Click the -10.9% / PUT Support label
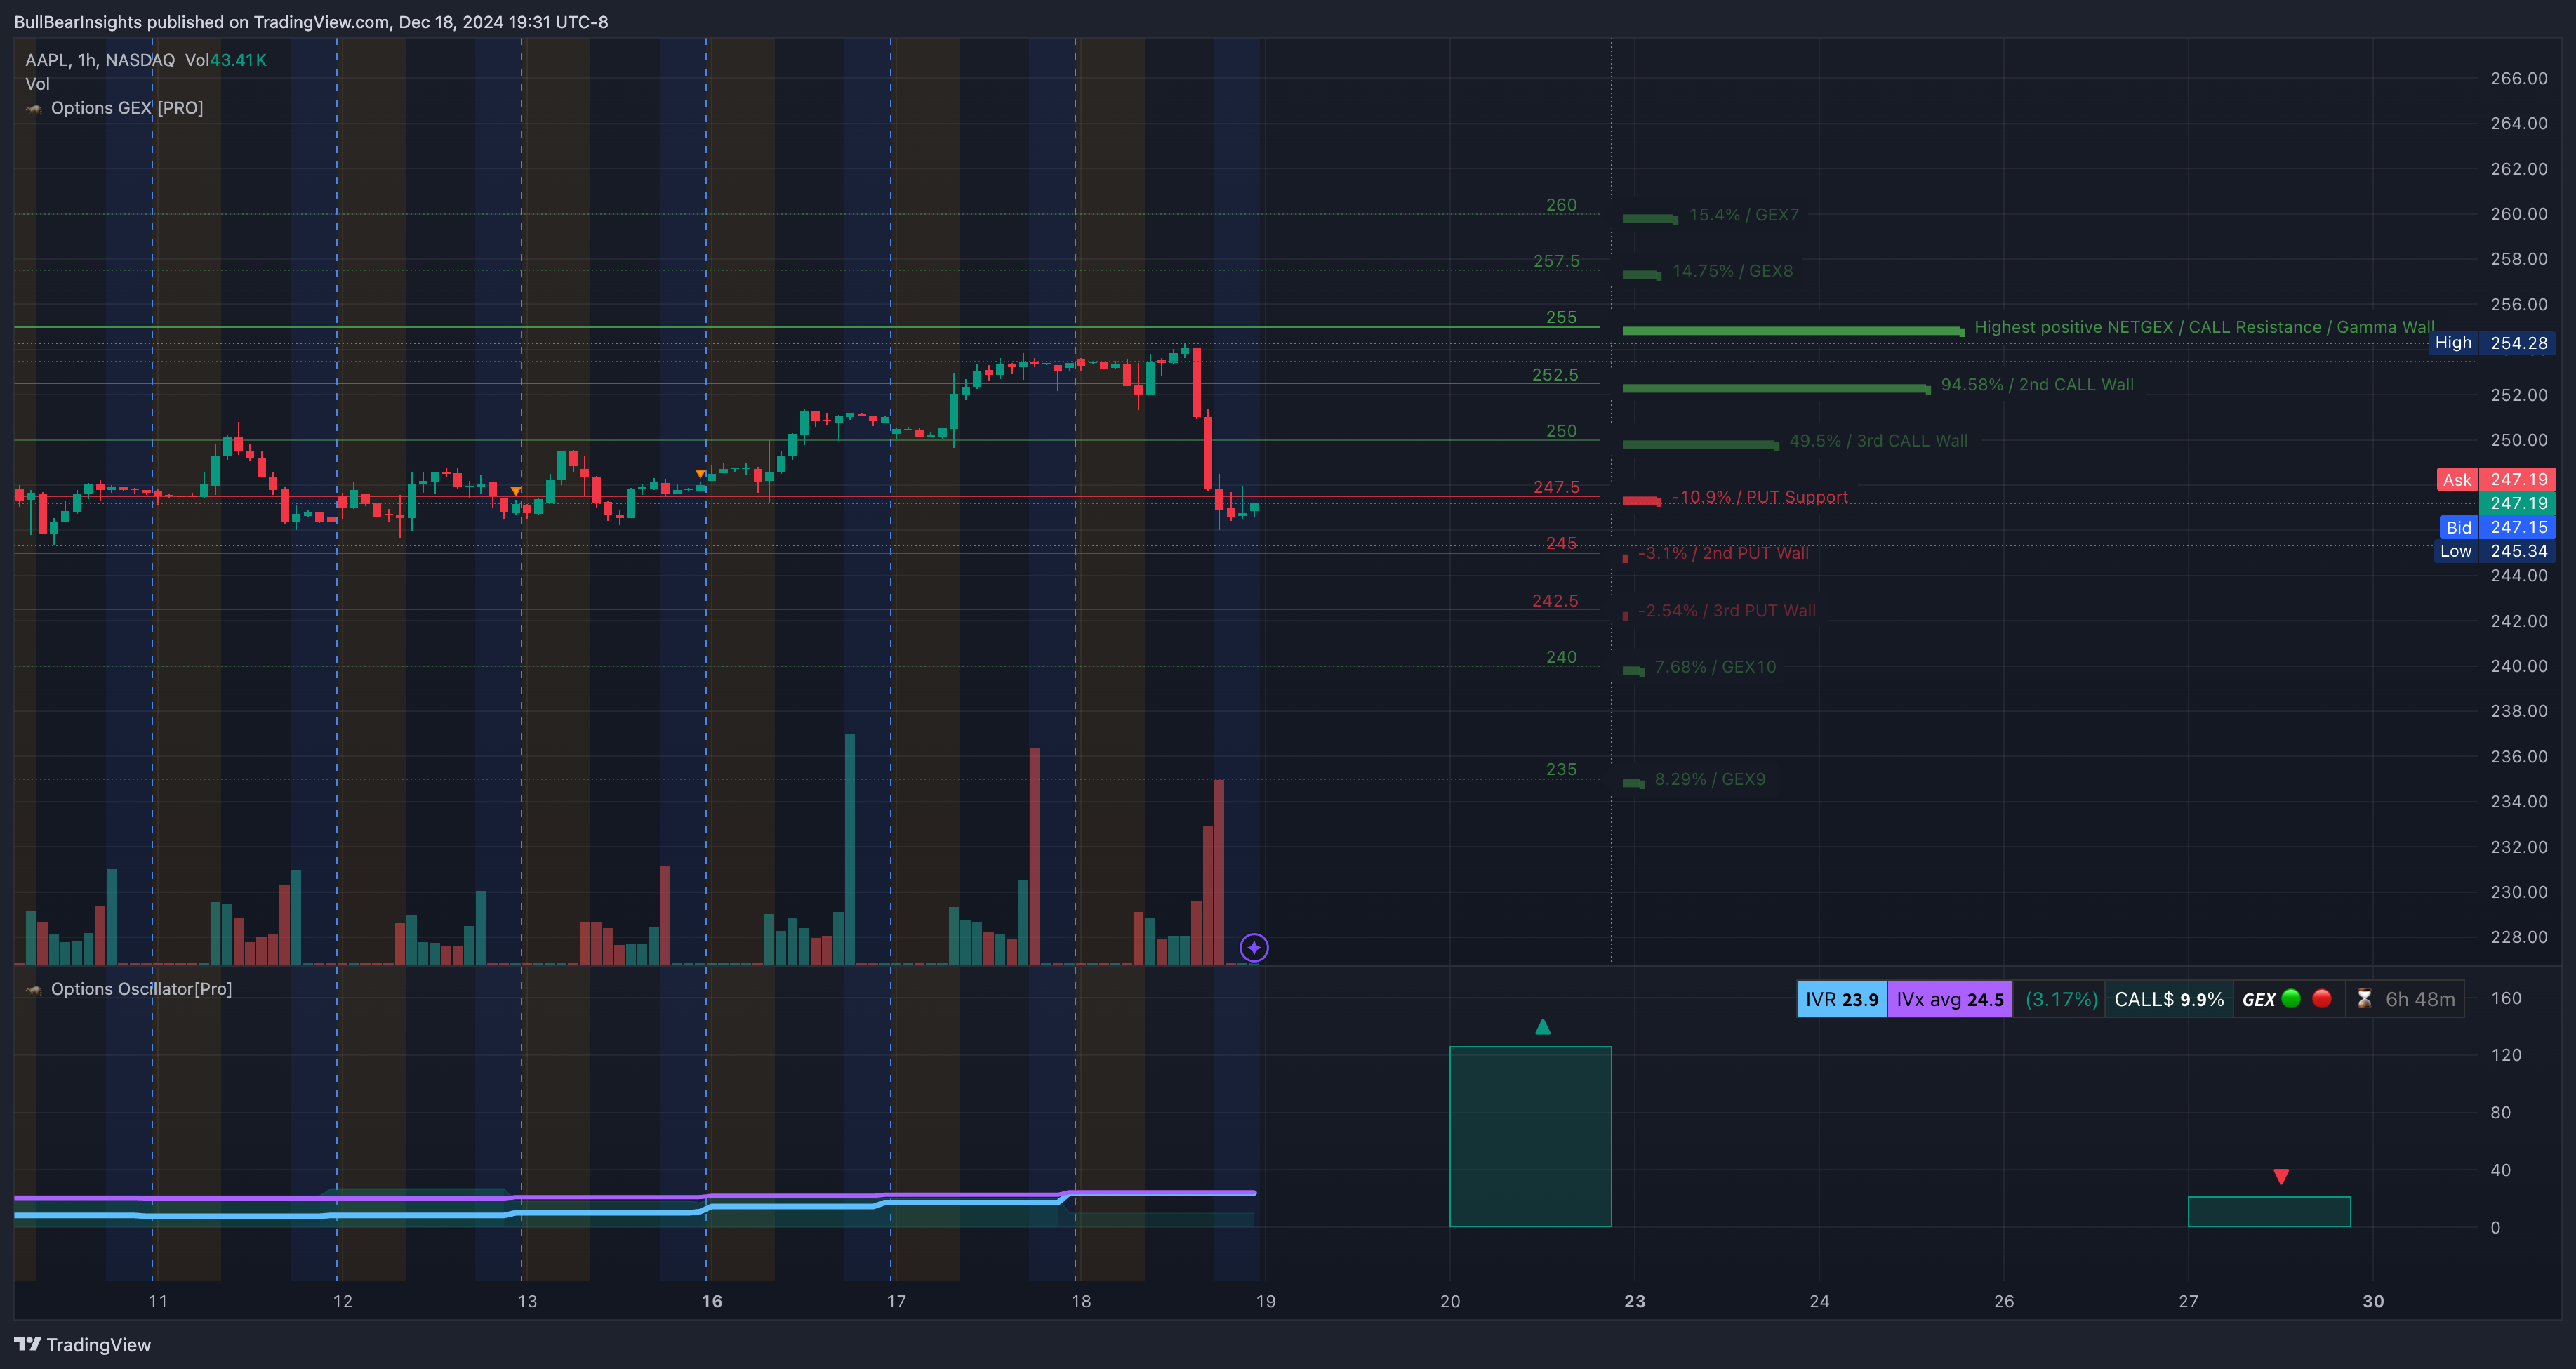This screenshot has height=1369, width=2576. pos(1760,497)
